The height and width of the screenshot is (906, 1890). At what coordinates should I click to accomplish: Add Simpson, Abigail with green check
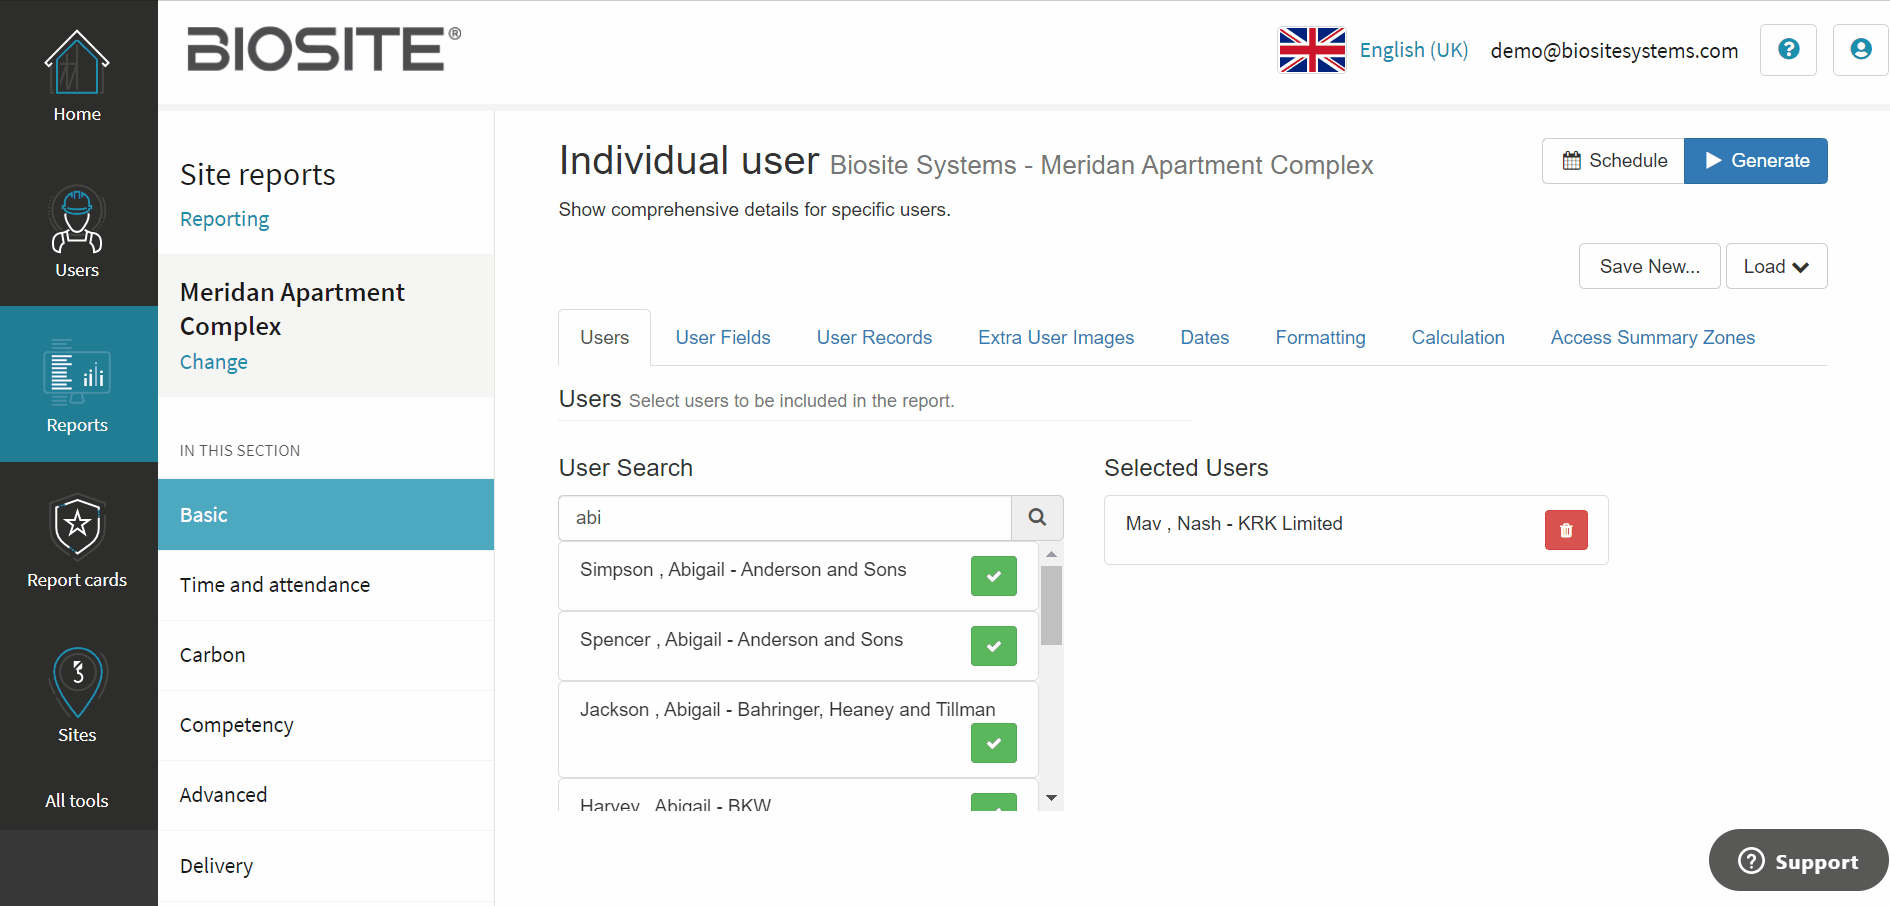click(x=993, y=576)
